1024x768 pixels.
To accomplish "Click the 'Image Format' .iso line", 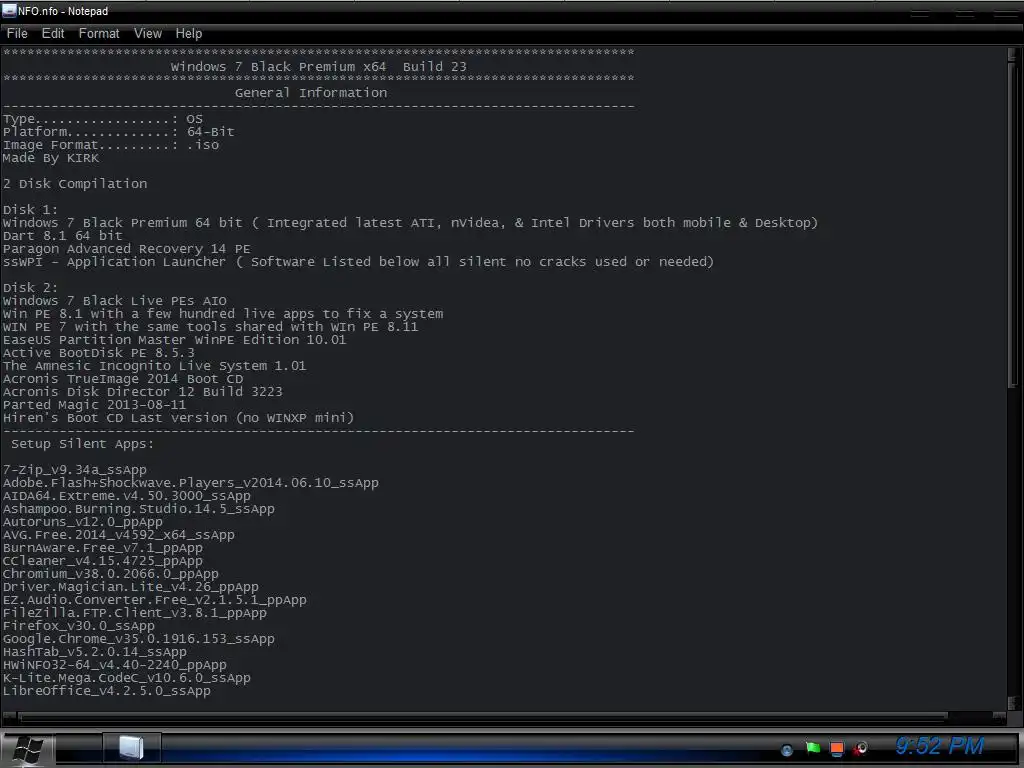I will tap(111, 145).
